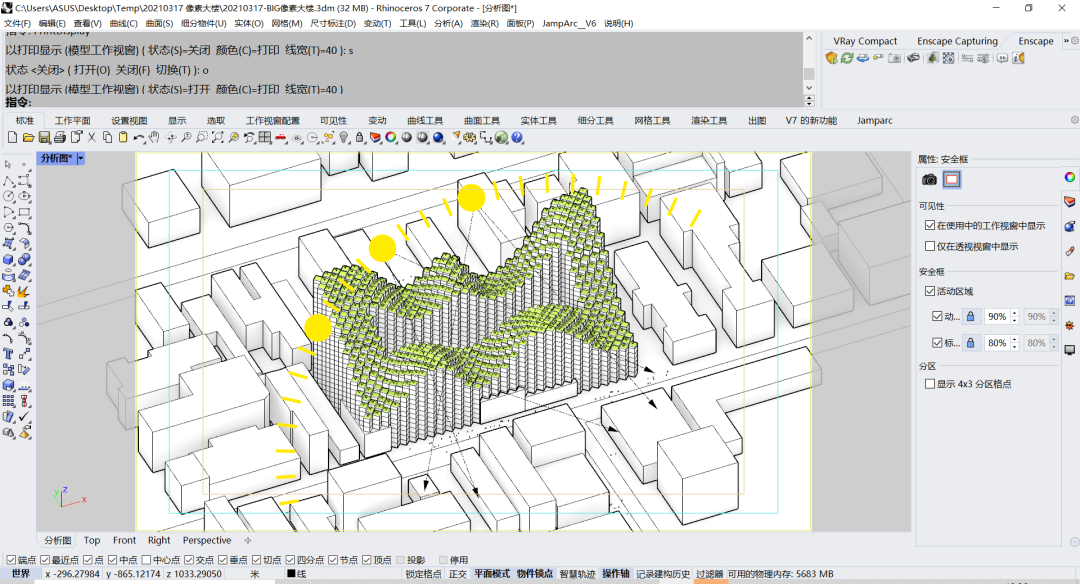Click the monitor display icon on the right panel edge
This screenshot has width=1080, height=584.
click(1069, 349)
